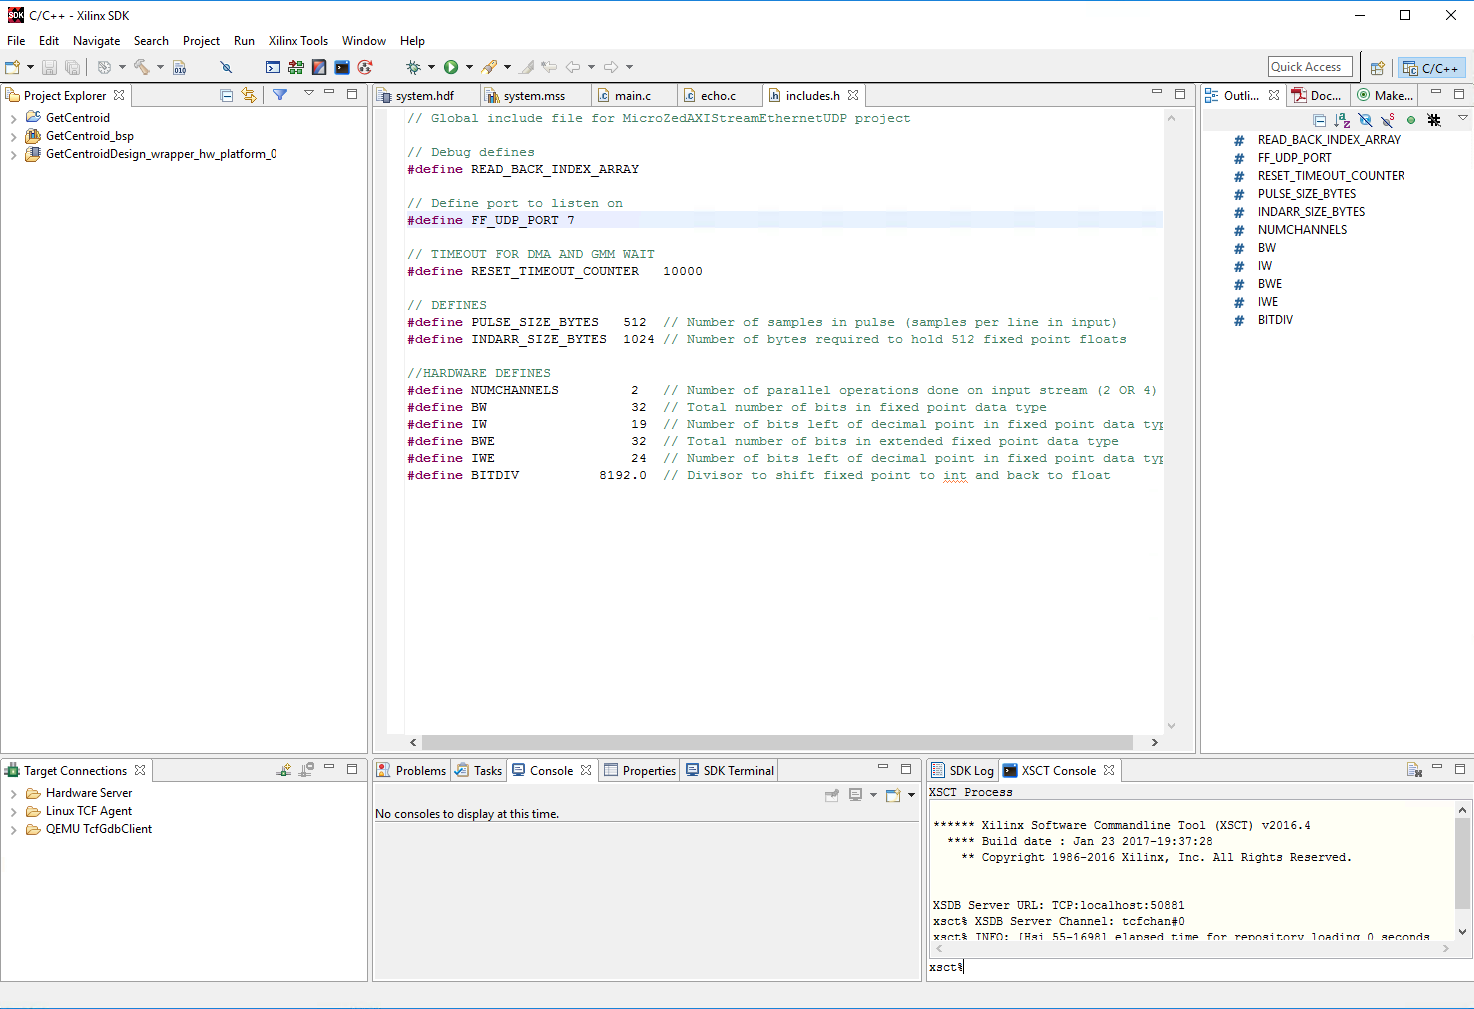This screenshot has height=1009, width=1474.
Task: Collapse All in Project Explorer
Action: point(227,95)
